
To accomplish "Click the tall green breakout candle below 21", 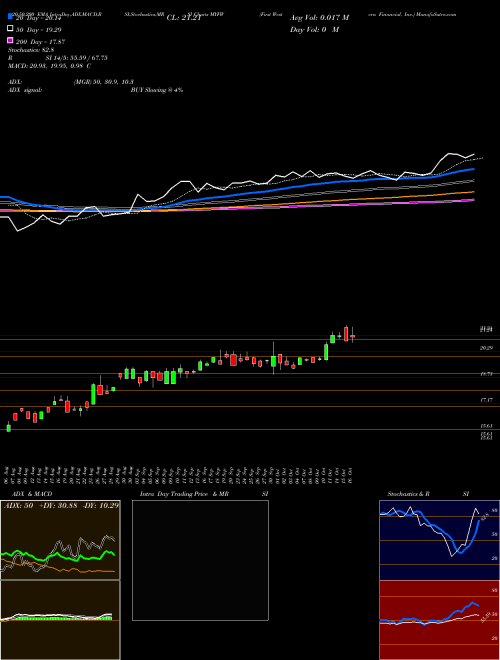I will point(326,352).
